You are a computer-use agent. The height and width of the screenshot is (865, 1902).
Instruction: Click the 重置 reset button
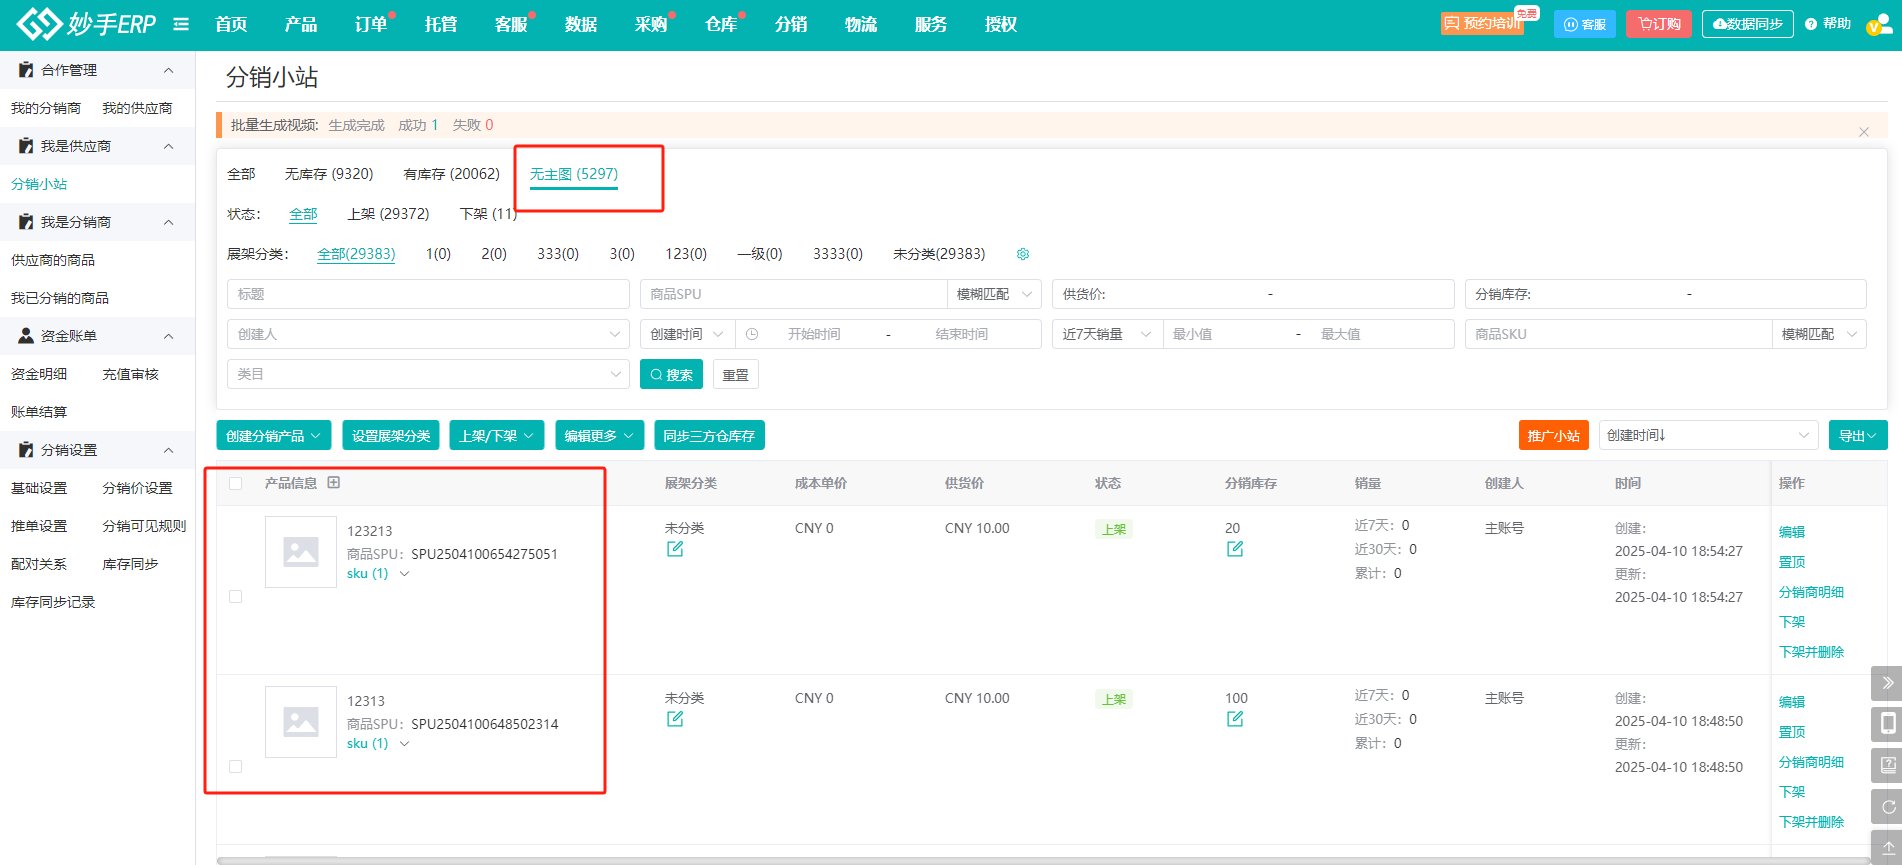[x=735, y=374]
